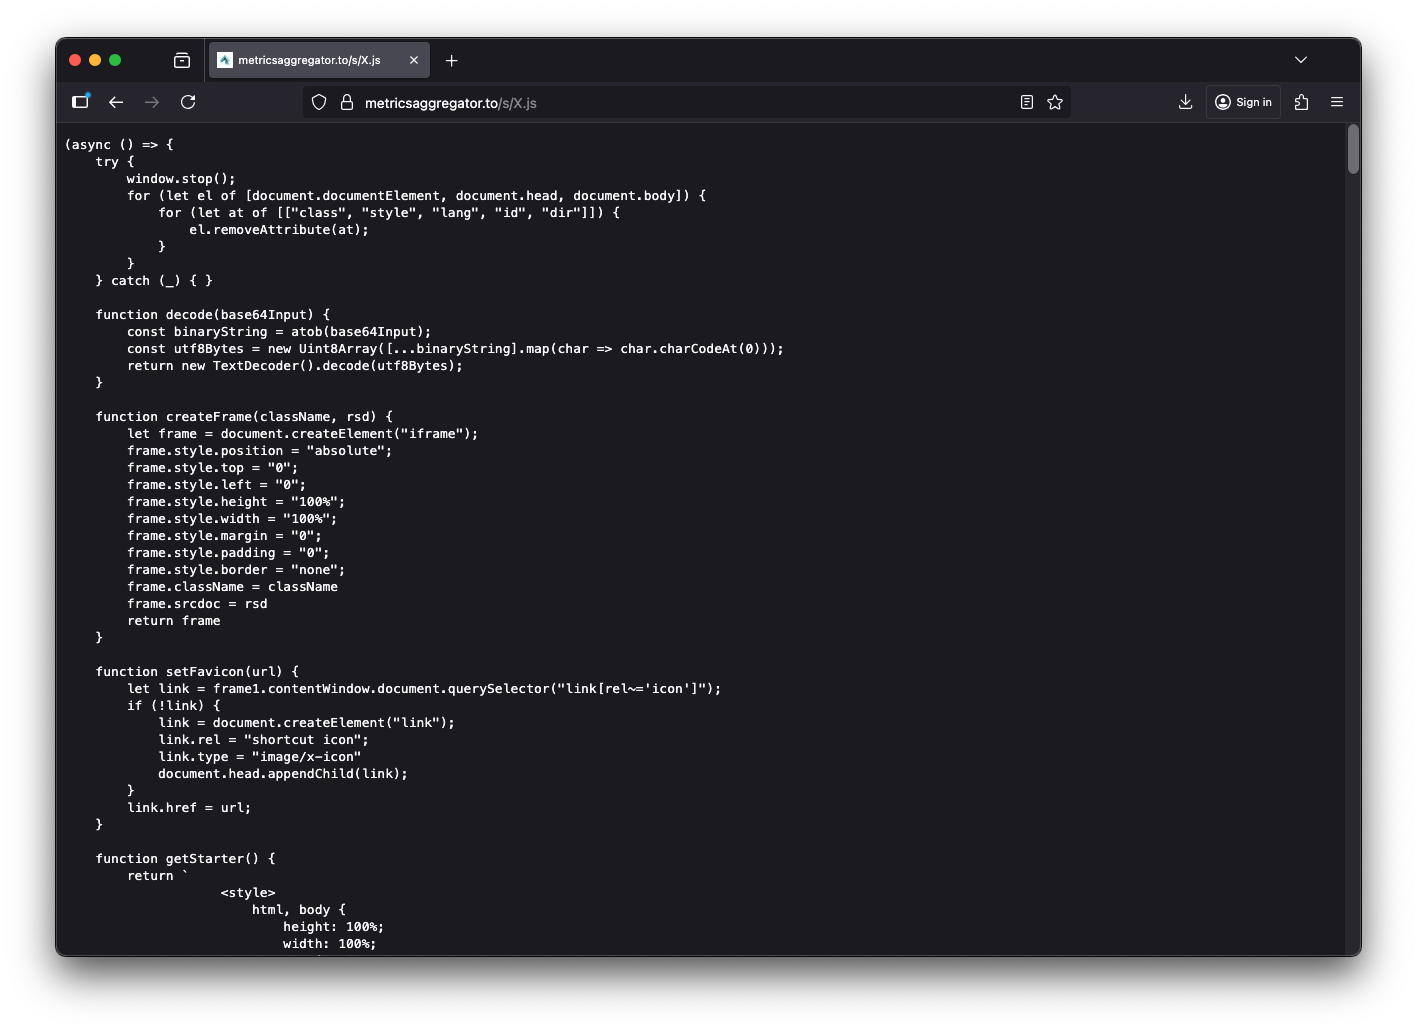Click the forward navigation arrow

(x=152, y=102)
